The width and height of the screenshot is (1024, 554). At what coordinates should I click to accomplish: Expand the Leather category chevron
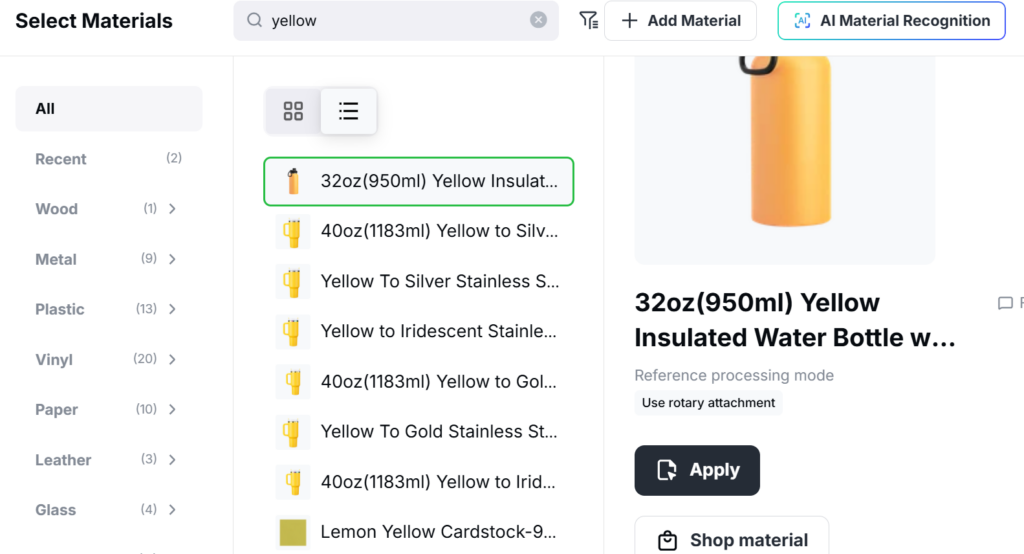172,460
